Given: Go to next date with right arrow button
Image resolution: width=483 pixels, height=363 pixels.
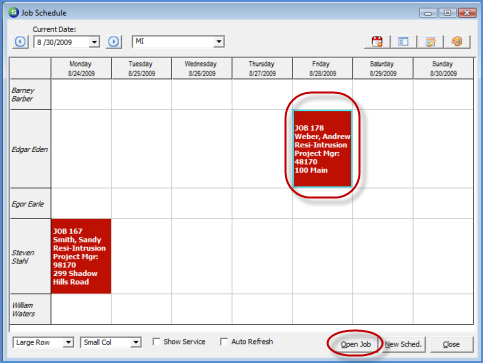Looking at the screenshot, I should coord(114,42).
